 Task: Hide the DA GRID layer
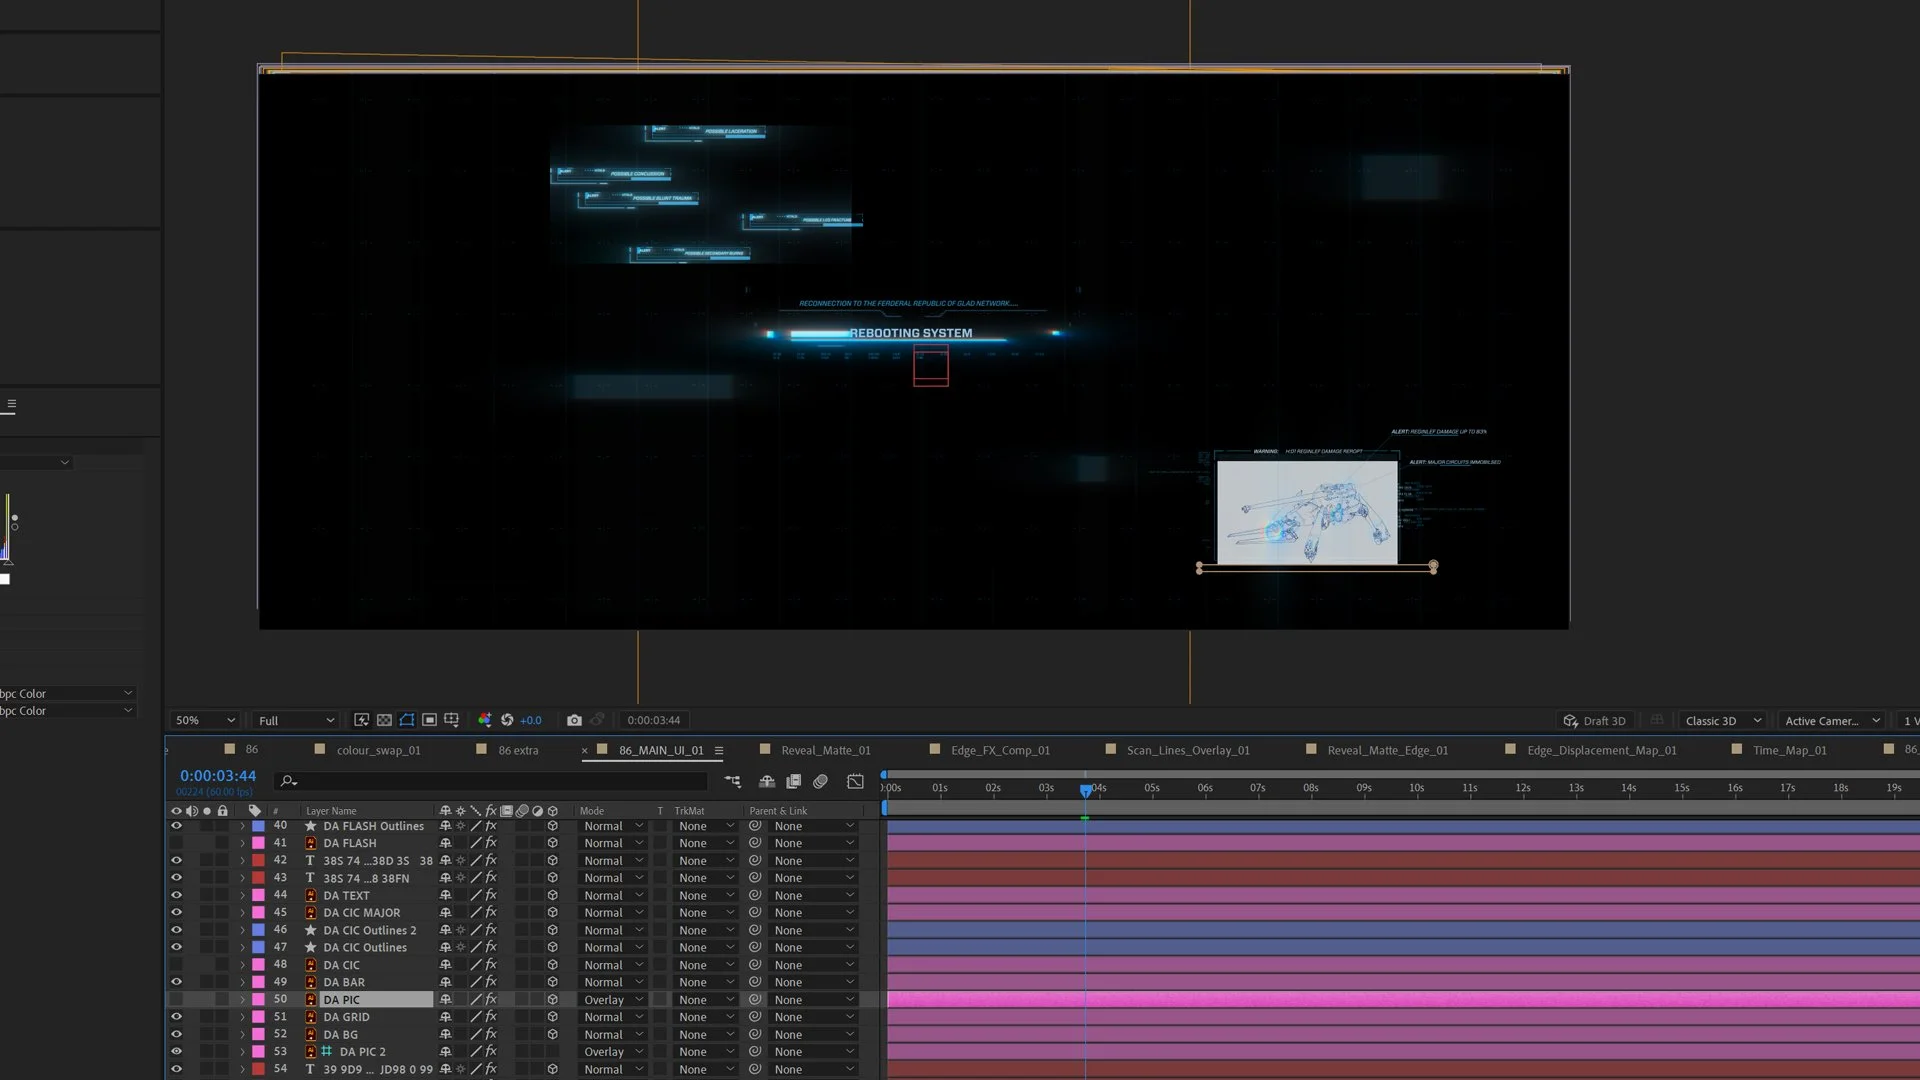176,1017
